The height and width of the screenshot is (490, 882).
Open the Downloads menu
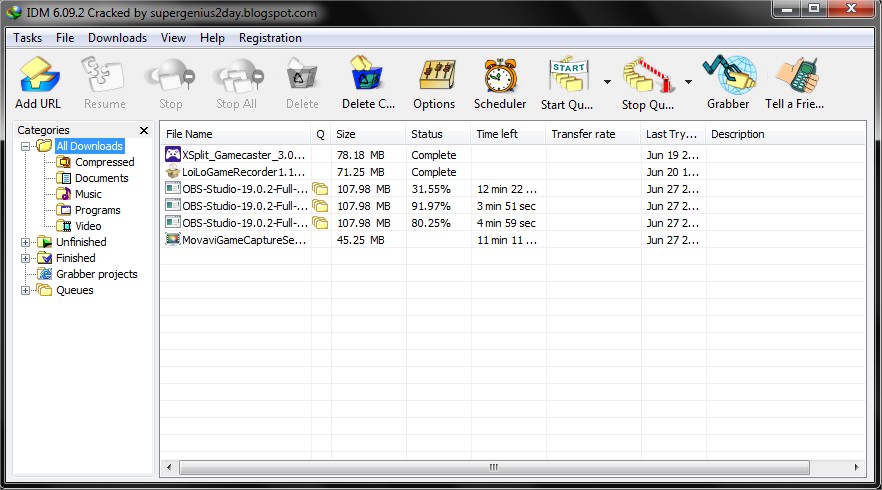tap(118, 38)
